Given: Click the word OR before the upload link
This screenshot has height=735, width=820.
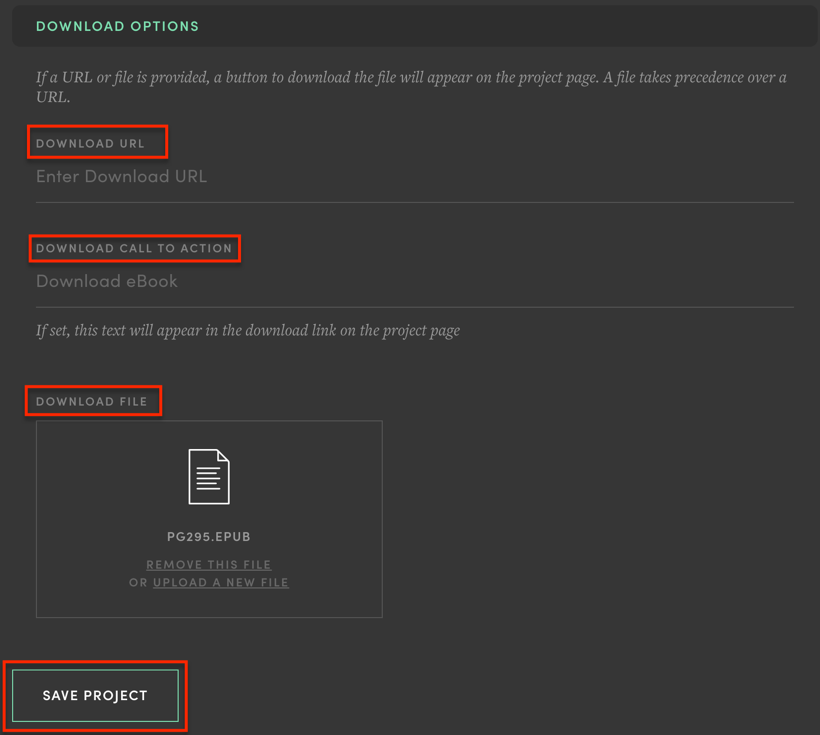Looking at the screenshot, I should pos(138,583).
